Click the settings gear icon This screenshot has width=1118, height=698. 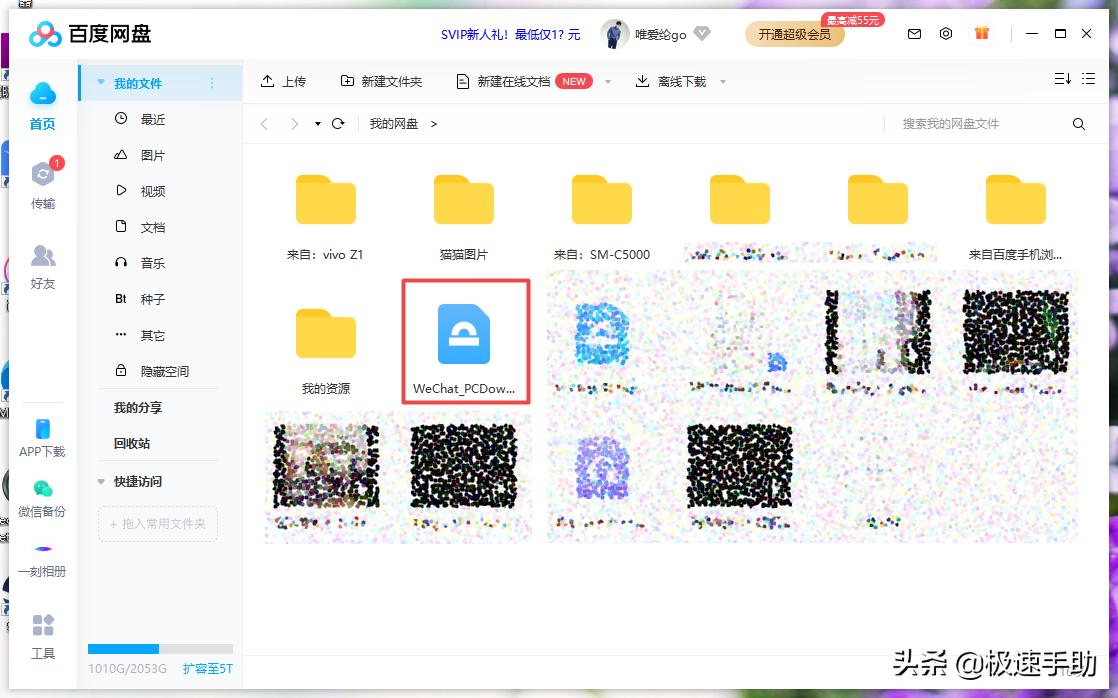946,33
